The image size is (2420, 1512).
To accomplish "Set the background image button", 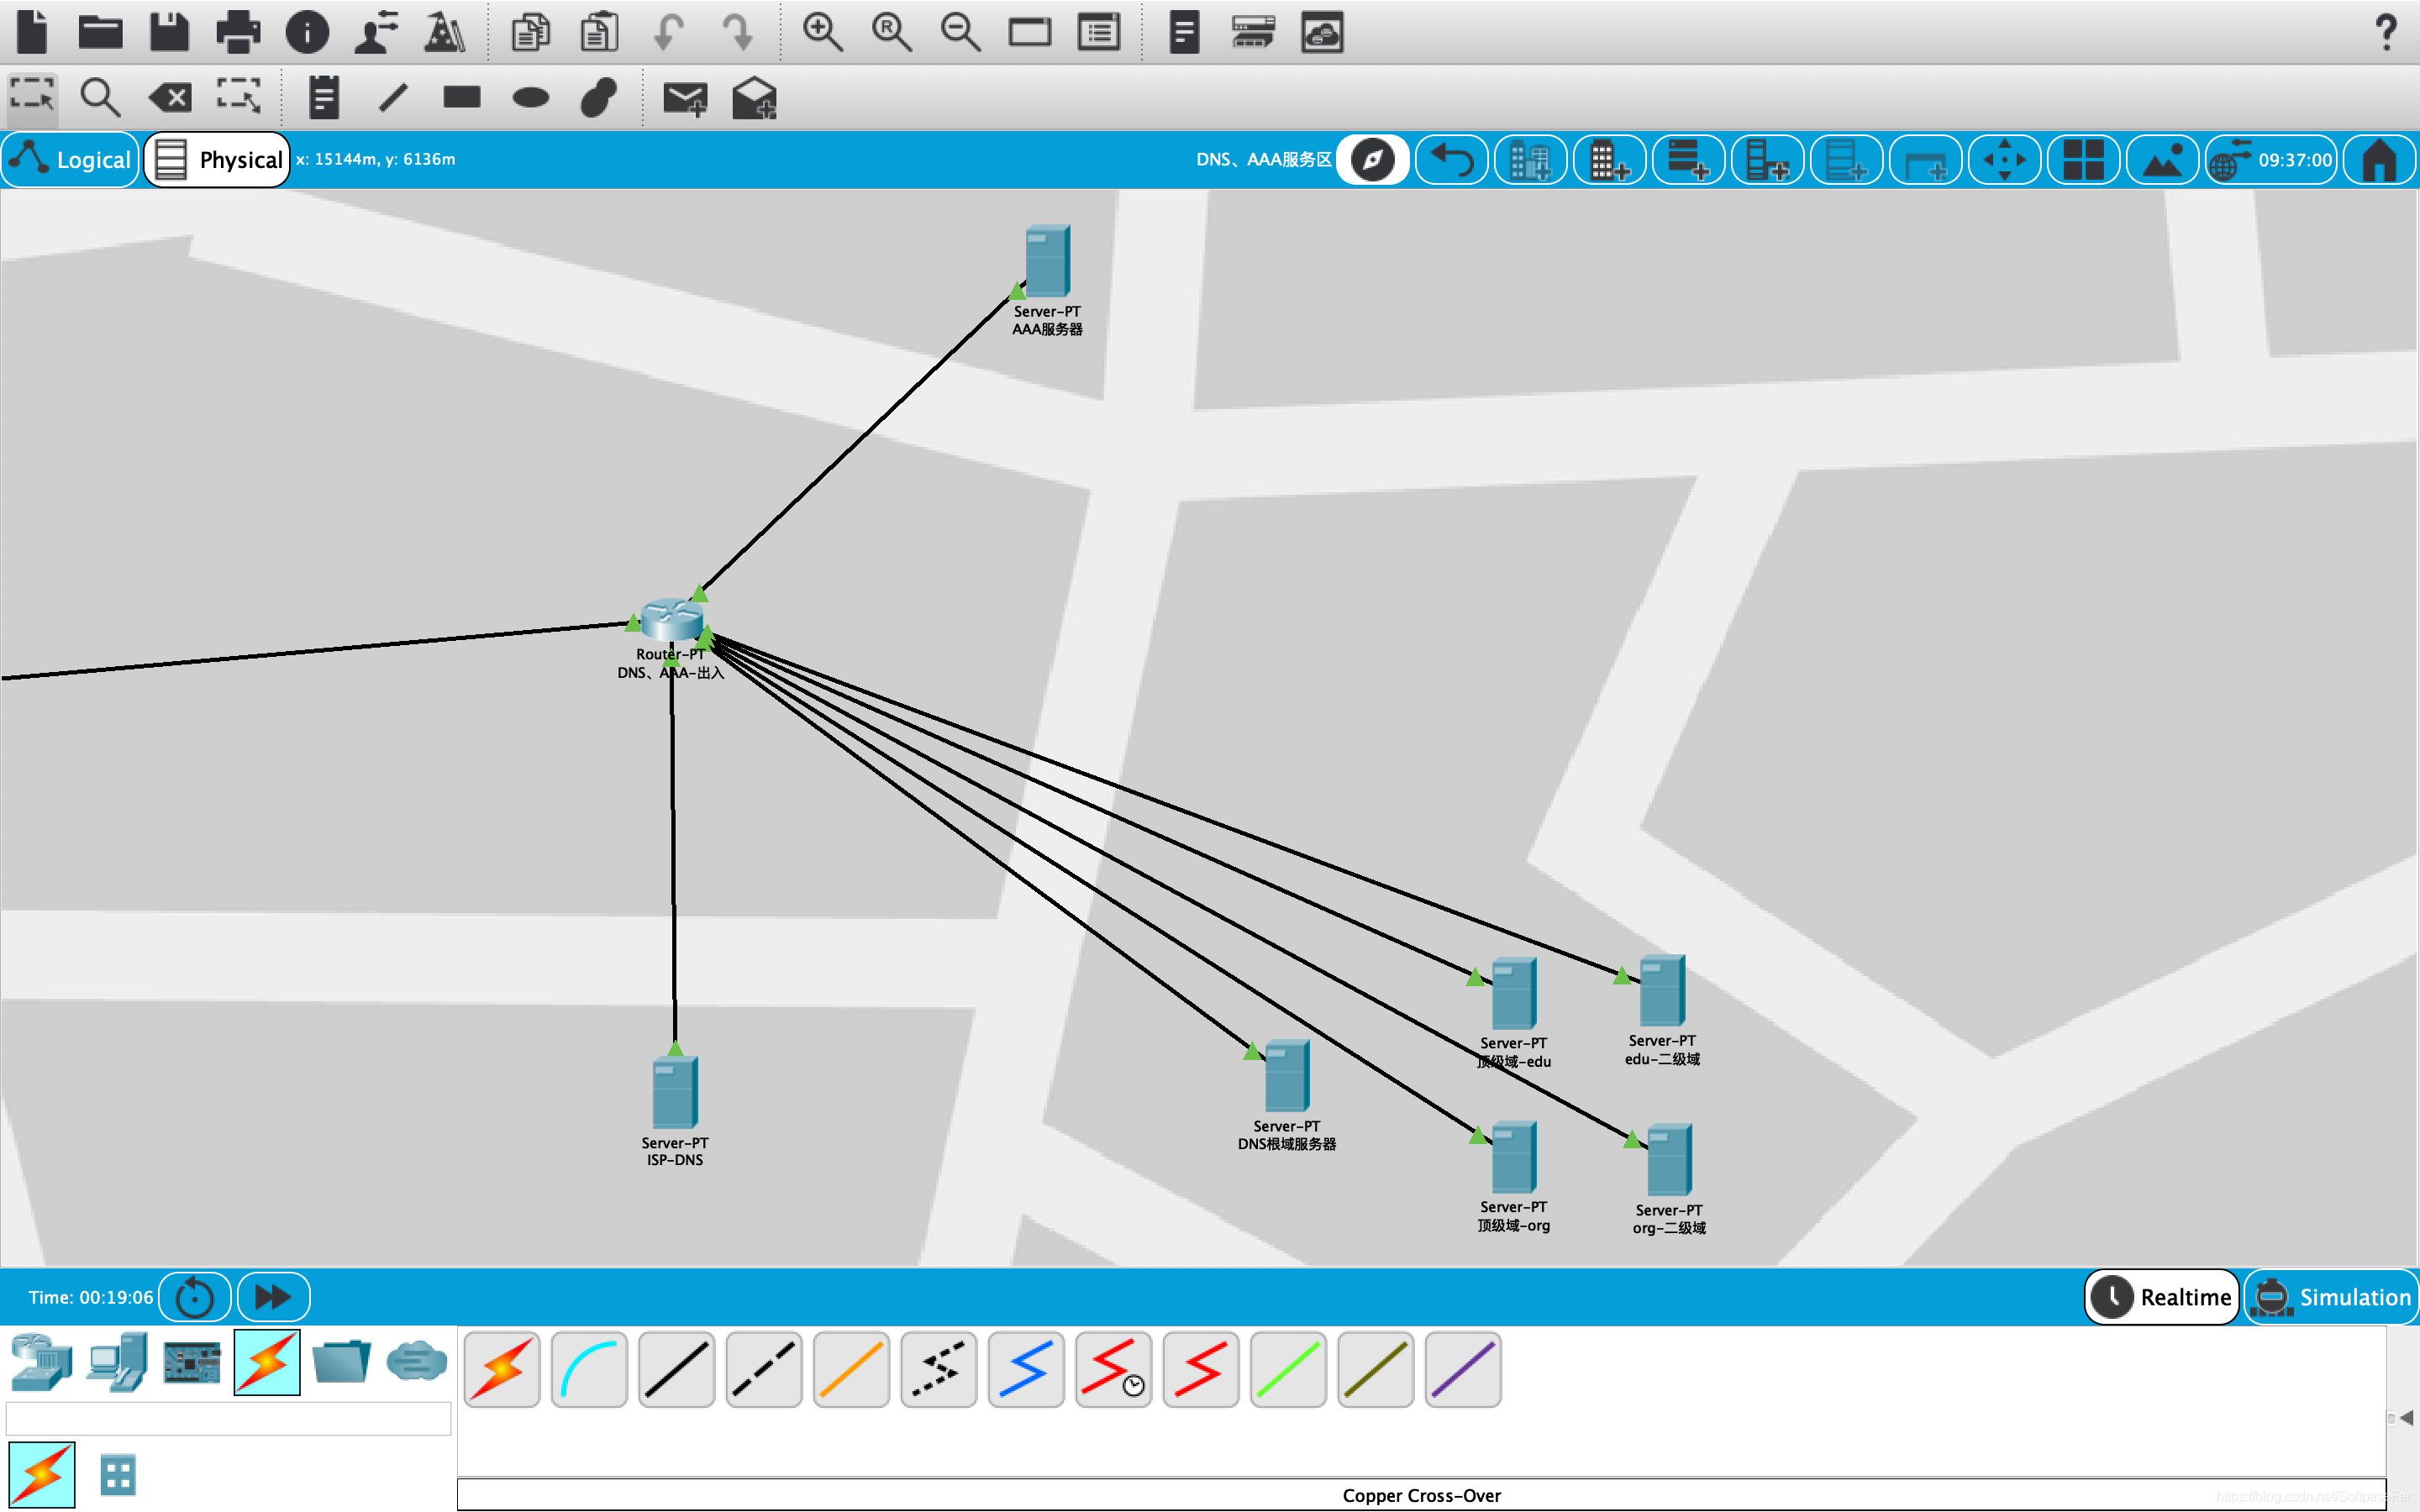I will click(2163, 159).
